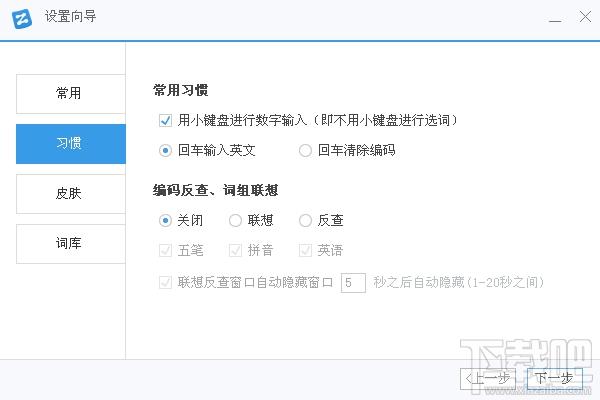
Task: Click the 编码反查、词组联想 heading
Action: 215,190
